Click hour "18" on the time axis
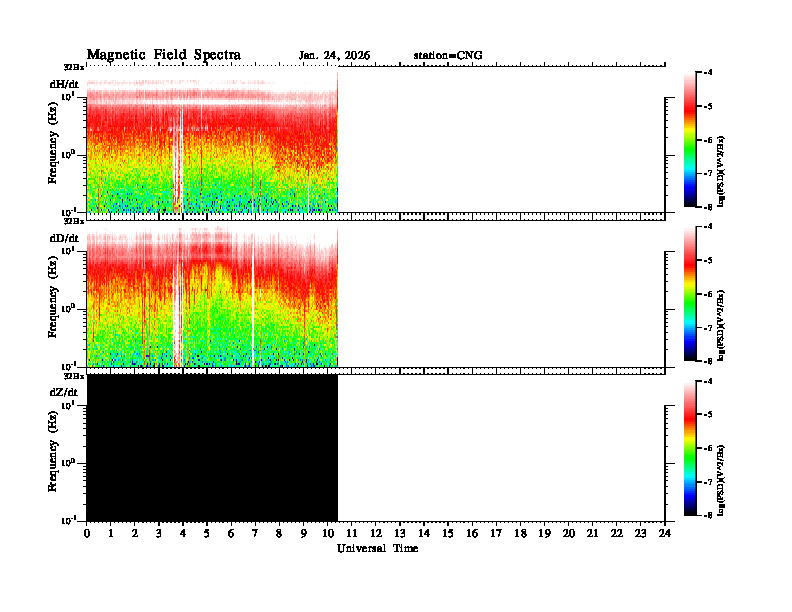This screenshot has height=612, width=792. (x=520, y=534)
